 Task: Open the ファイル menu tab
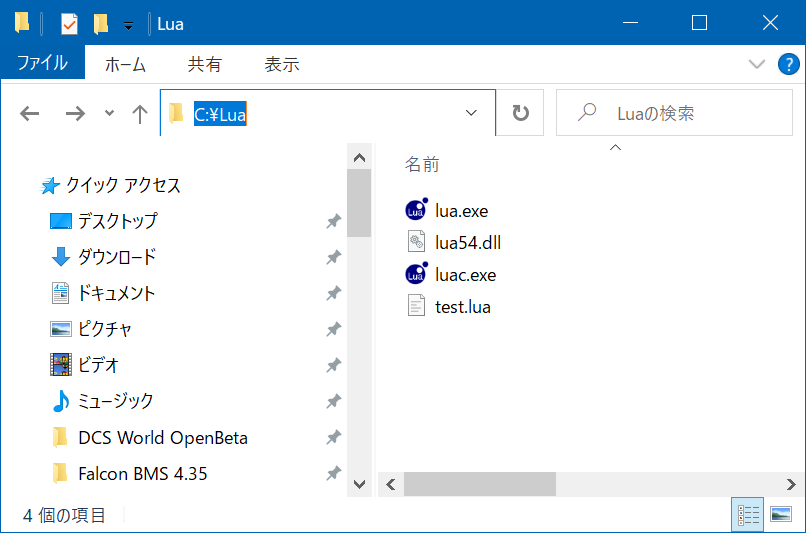click(43, 62)
